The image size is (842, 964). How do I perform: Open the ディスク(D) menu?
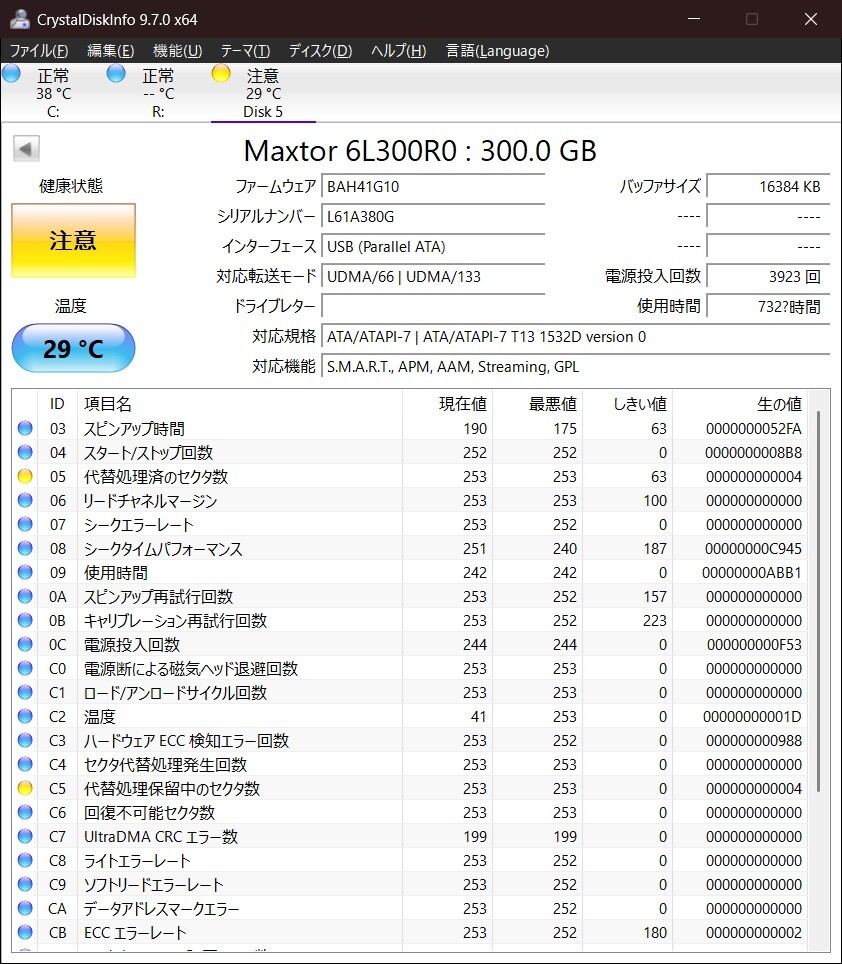320,50
